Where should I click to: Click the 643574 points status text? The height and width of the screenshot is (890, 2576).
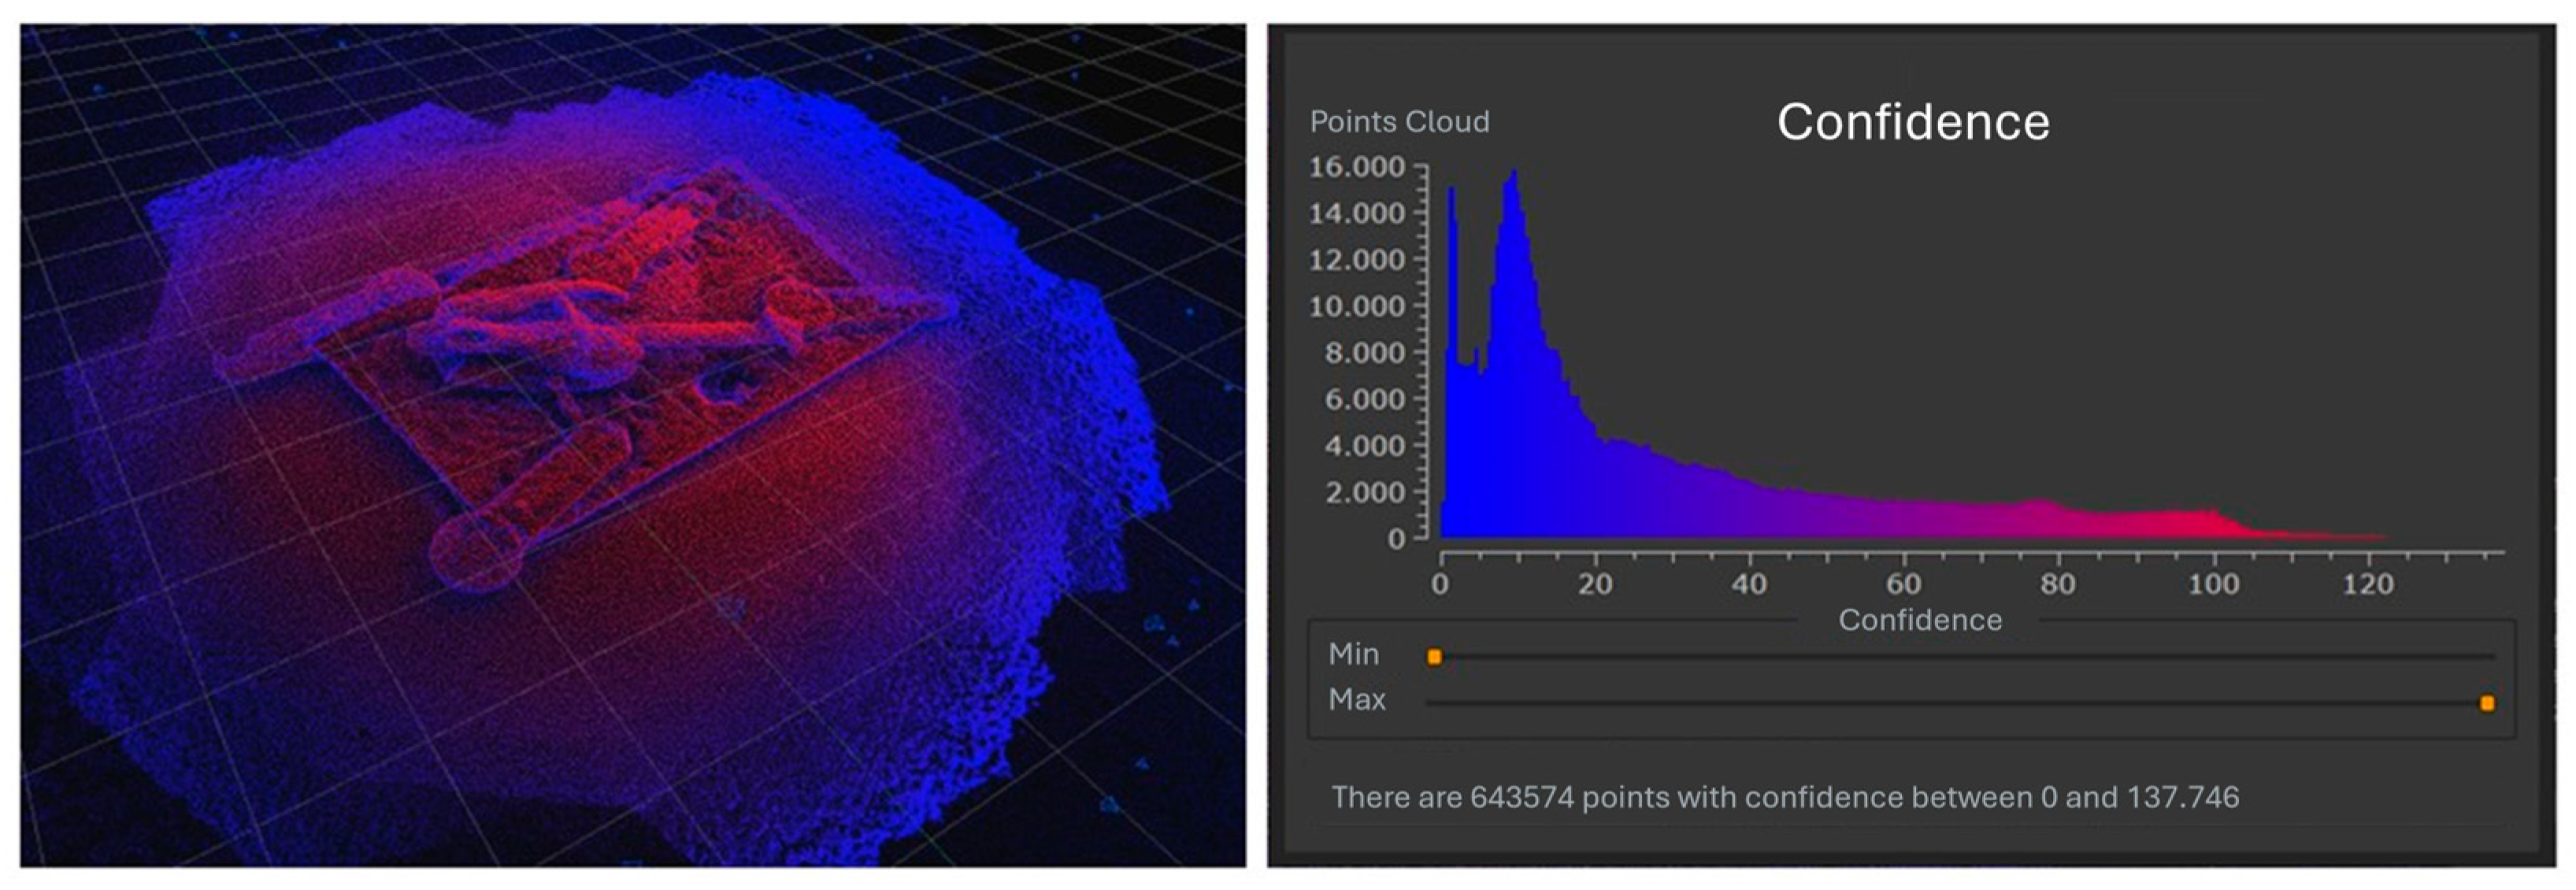click(1784, 797)
